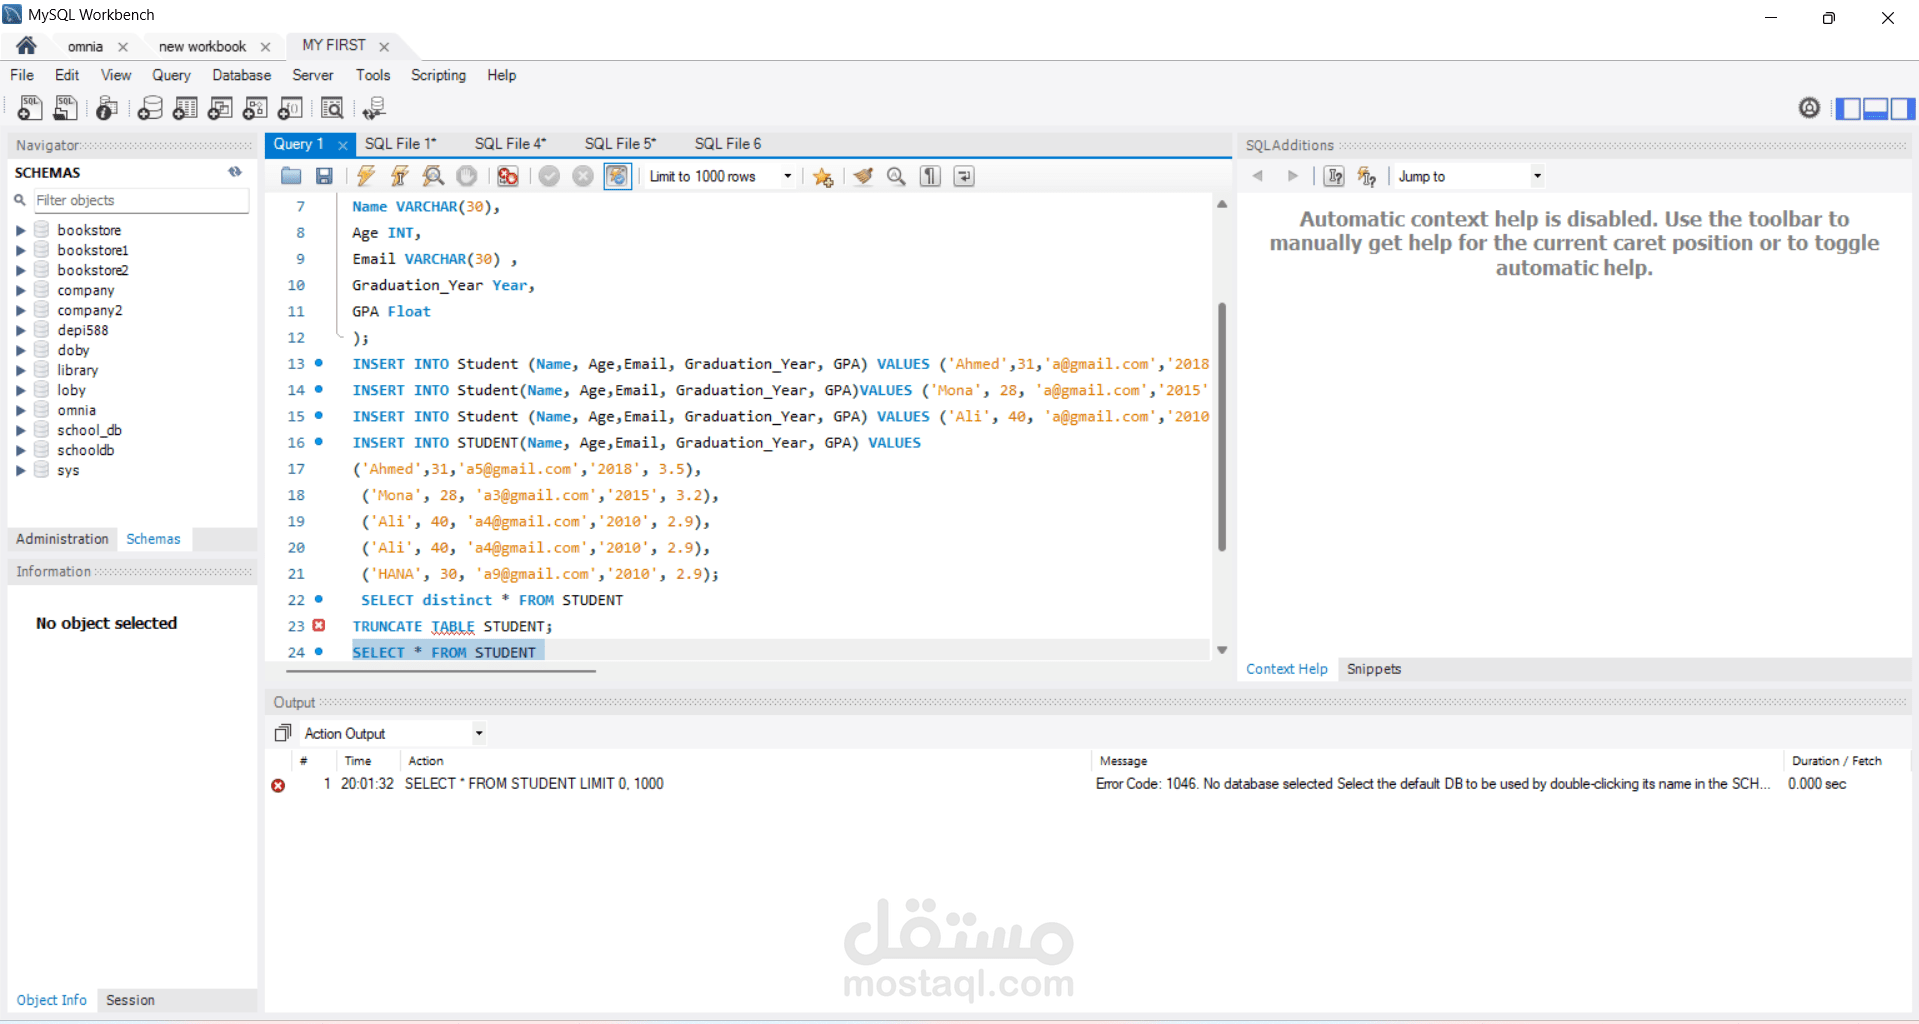Viewport: 1919px width, 1024px height.
Task: Get context help for the caret position
Action: [x=1334, y=176]
